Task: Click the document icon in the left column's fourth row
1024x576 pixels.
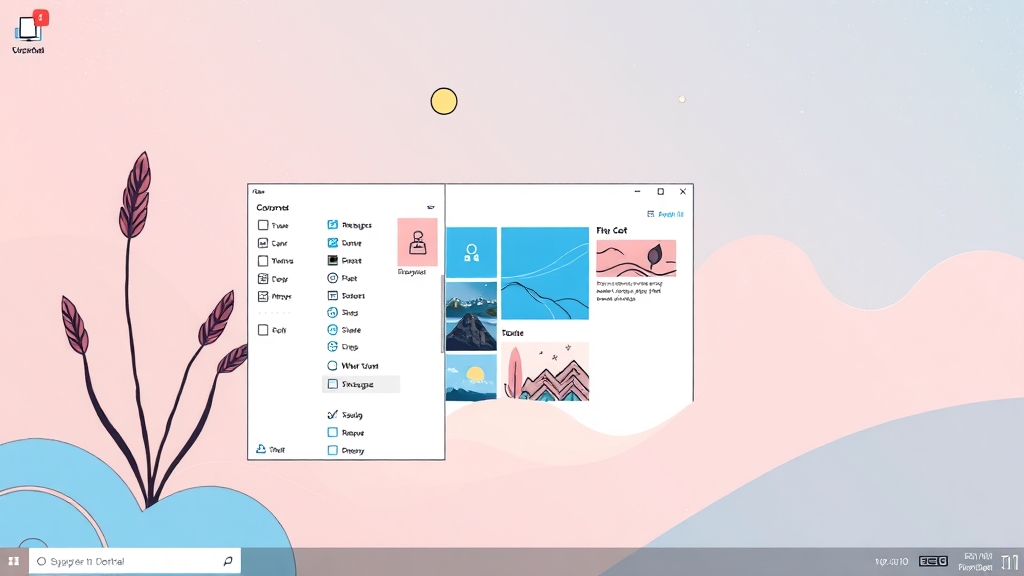Action: coord(263,279)
